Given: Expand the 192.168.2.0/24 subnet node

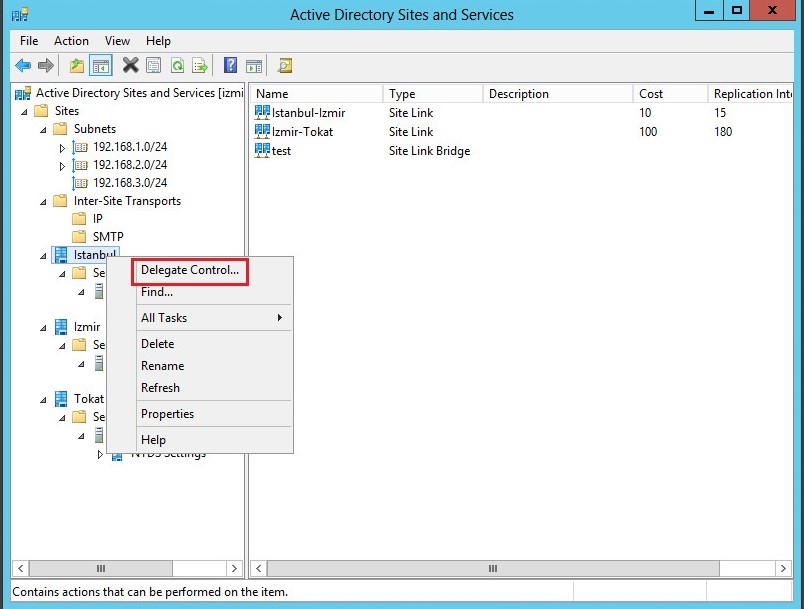Looking at the screenshot, I should tap(62, 166).
